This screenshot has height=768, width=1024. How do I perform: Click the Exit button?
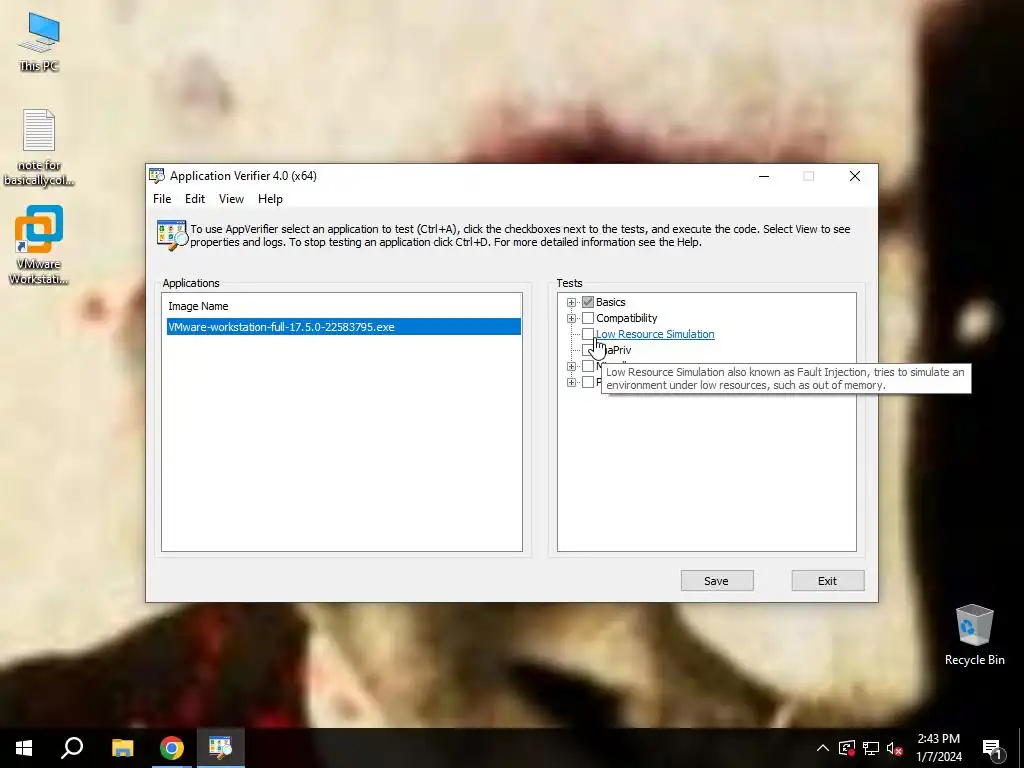pyautogui.click(x=827, y=581)
